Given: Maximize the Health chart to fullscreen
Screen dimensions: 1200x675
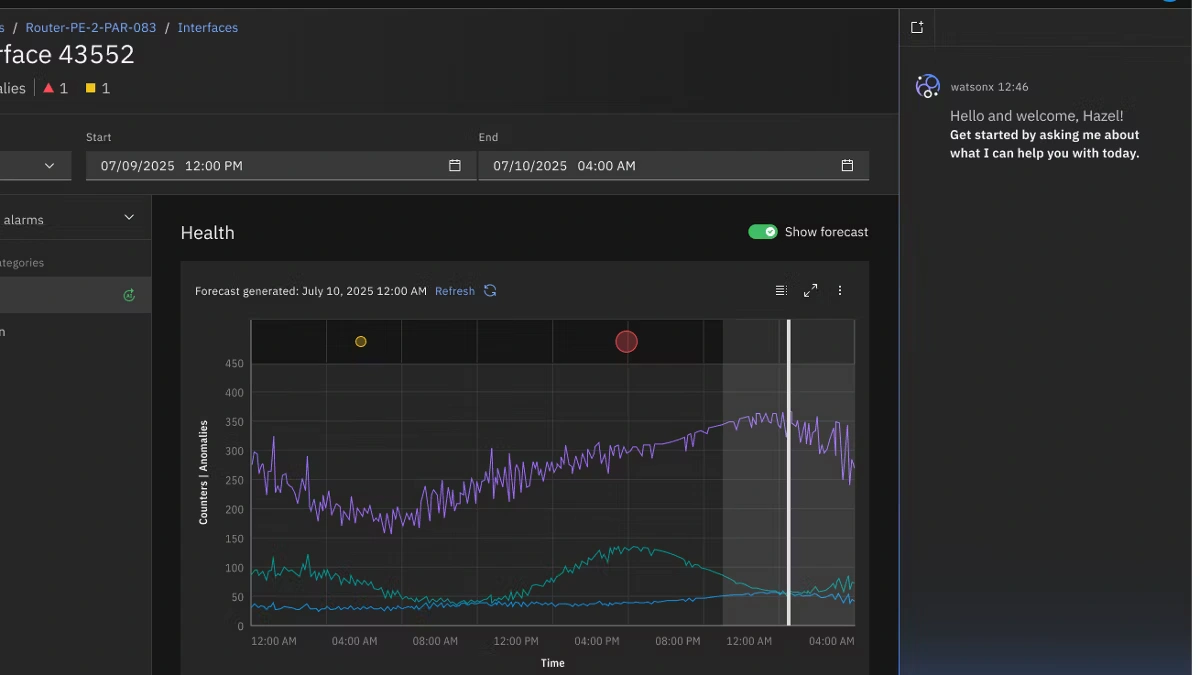Looking at the screenshot, I should (x=810, y=290).
